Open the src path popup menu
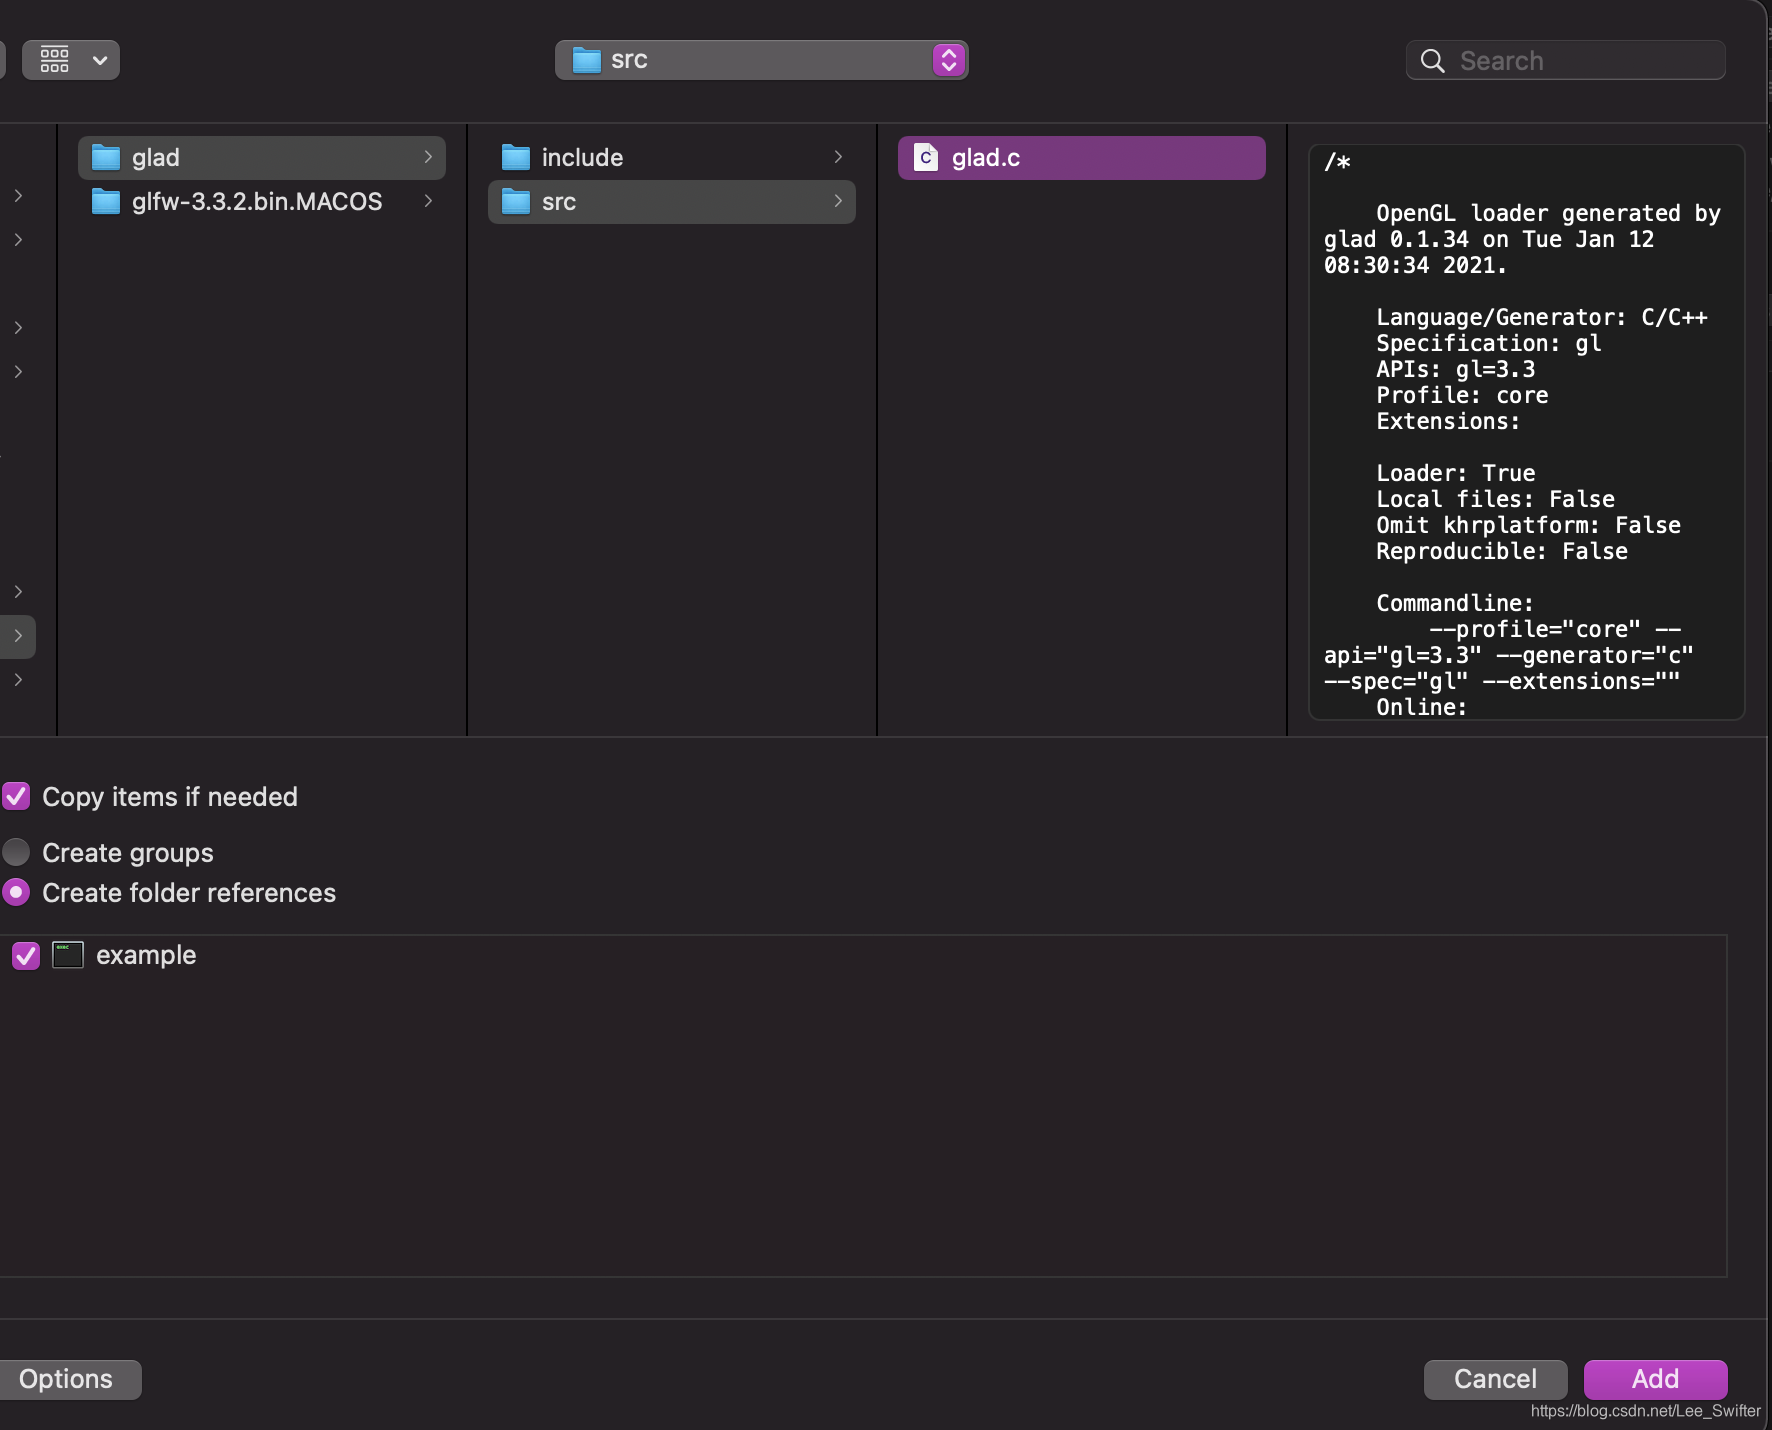Screen dimensions: 1772x1430 click(x=761, y=60)
